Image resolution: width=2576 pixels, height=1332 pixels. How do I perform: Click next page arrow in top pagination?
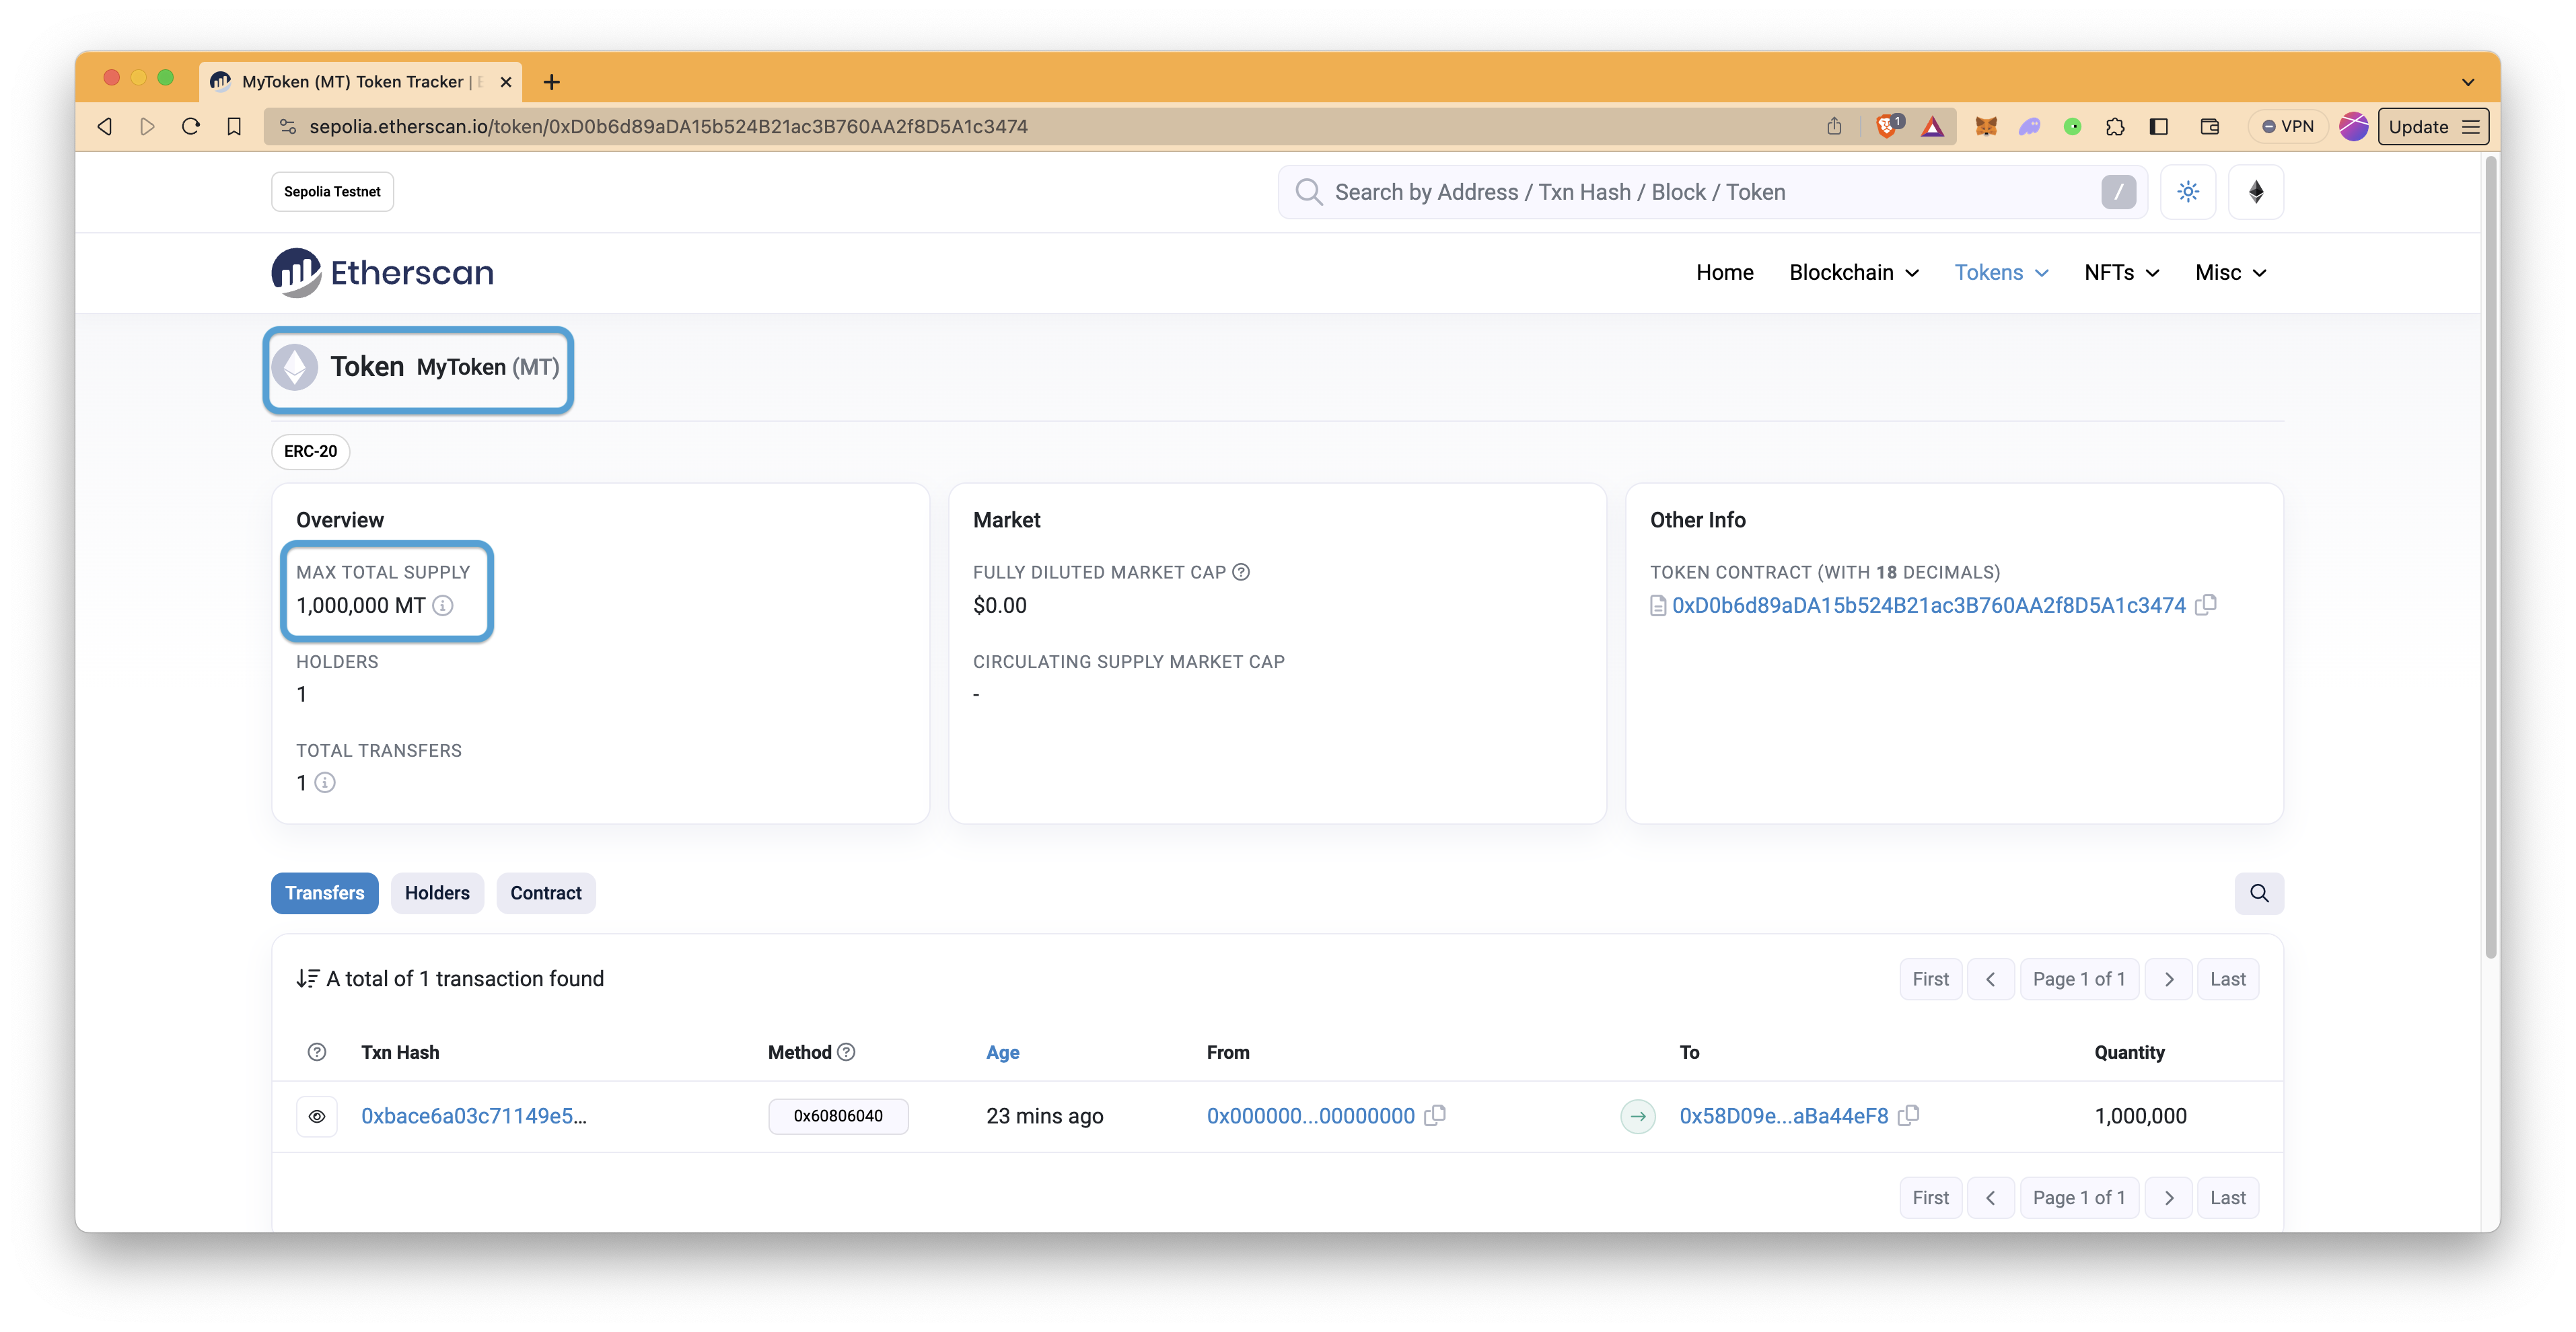[x=2168, y=979]
